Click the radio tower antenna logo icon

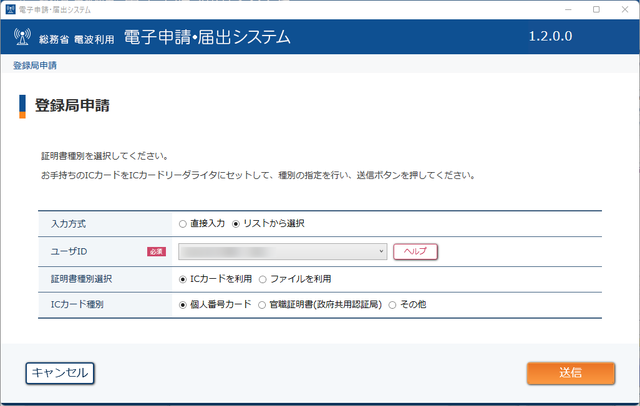coord(22,36)
